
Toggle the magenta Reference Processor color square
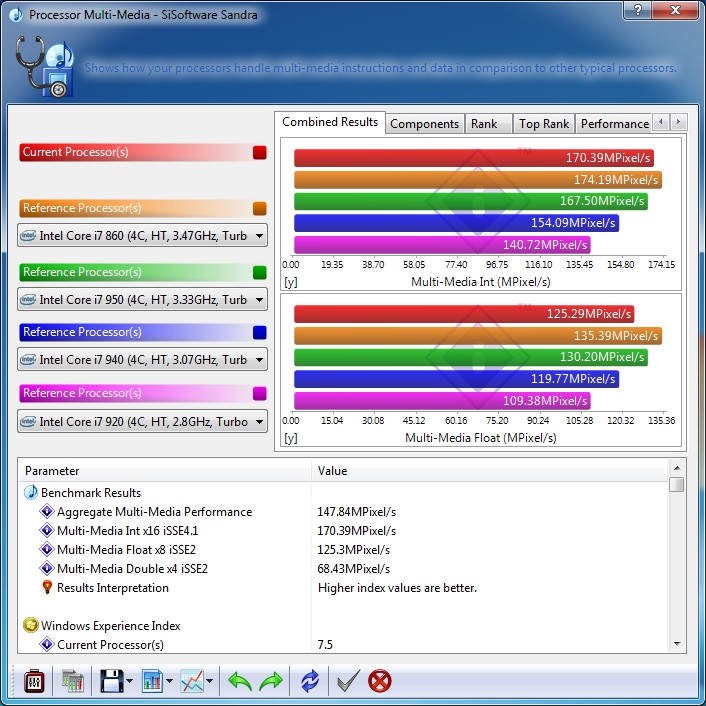coord(260,393)
